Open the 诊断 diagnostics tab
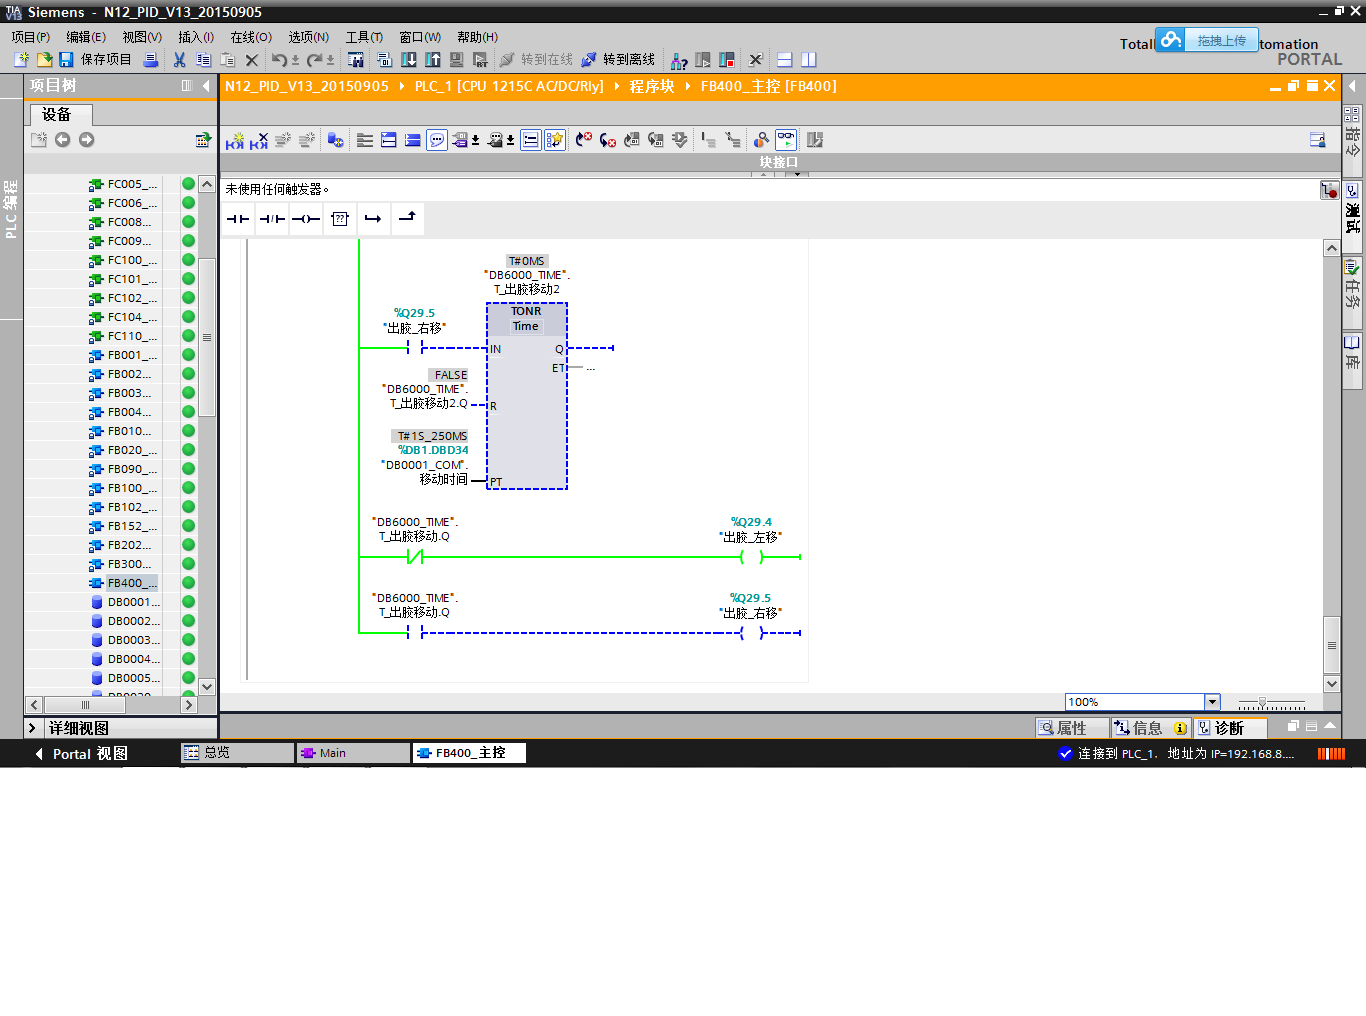This screenshot has width=1366, height=1016. [1229, 728]
